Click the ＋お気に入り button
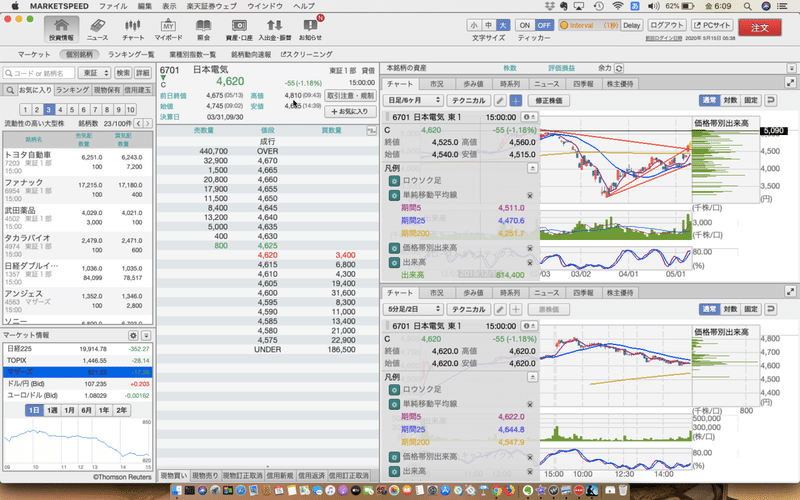Screen dimensions: 800x500 coord(349,111)
